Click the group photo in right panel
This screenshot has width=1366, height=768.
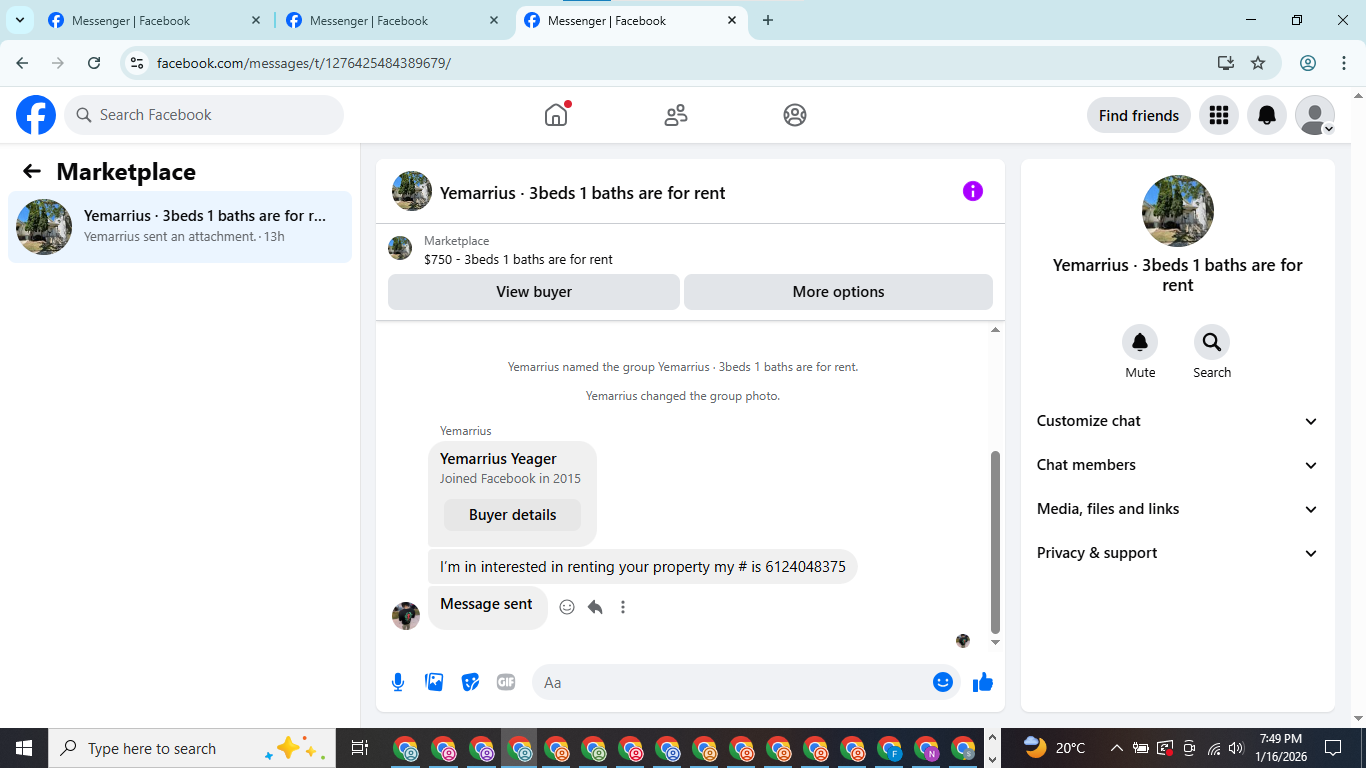tap(1178, 211)
